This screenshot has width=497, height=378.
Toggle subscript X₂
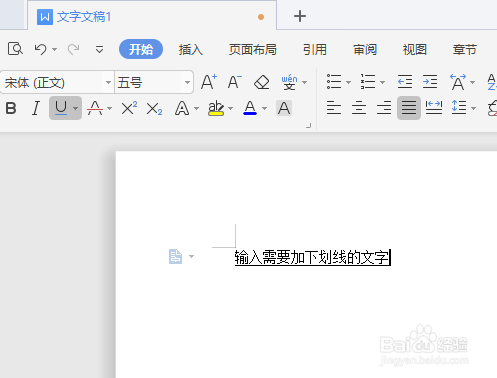tap(154, 108)
